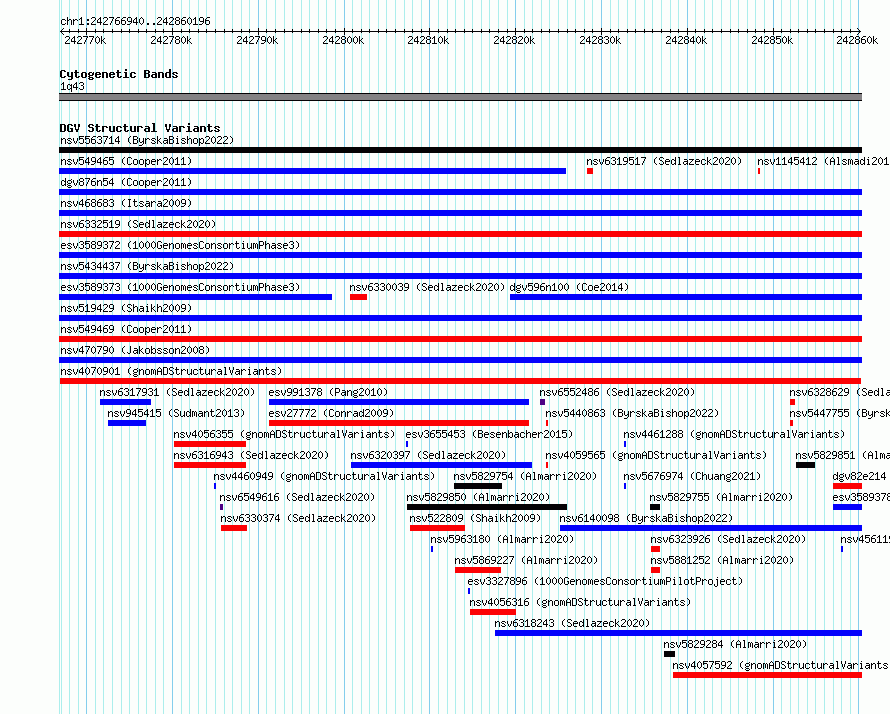This screenshot has width=890, height=714.
Task: Click nsv6330374 (Sedlazeck2020) label
Action: 298,518
